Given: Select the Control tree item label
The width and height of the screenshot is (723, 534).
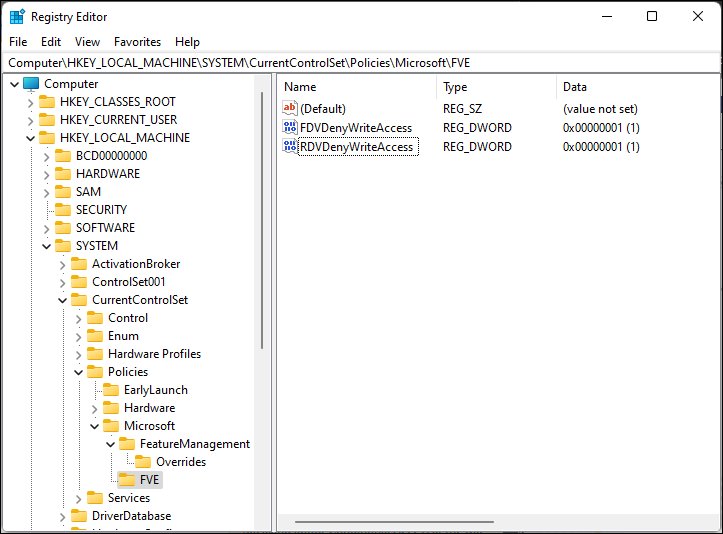Looking at the screenshot, I should tap(128, 318).
